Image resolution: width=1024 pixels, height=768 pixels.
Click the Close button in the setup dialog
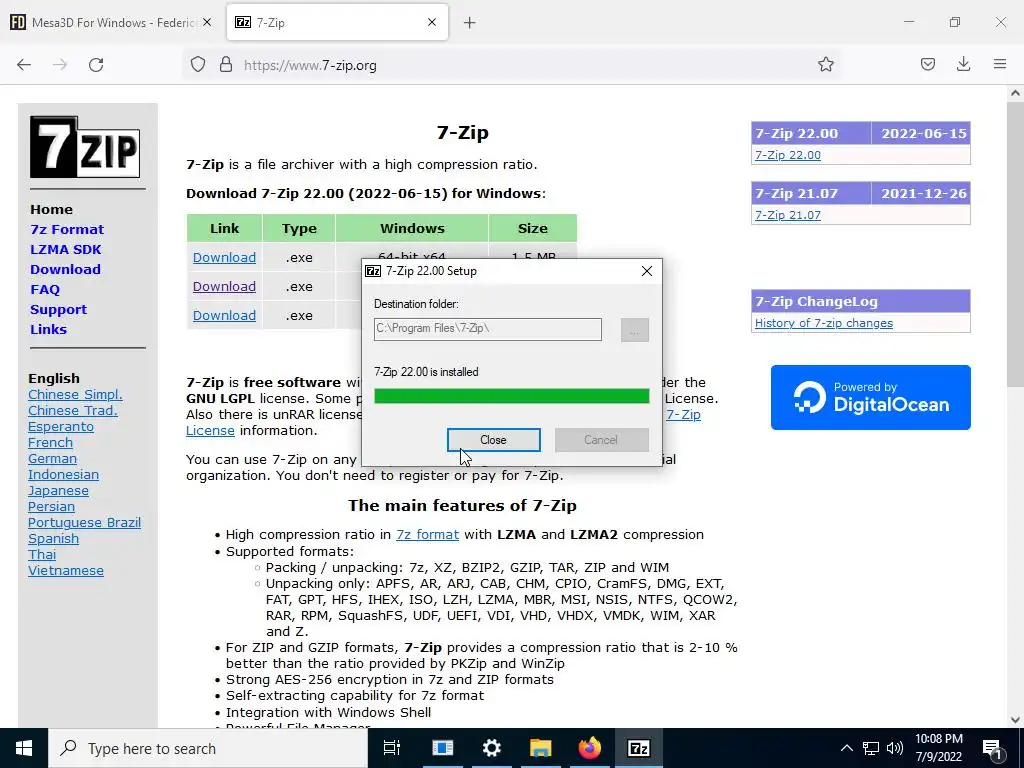click(494, 440)
